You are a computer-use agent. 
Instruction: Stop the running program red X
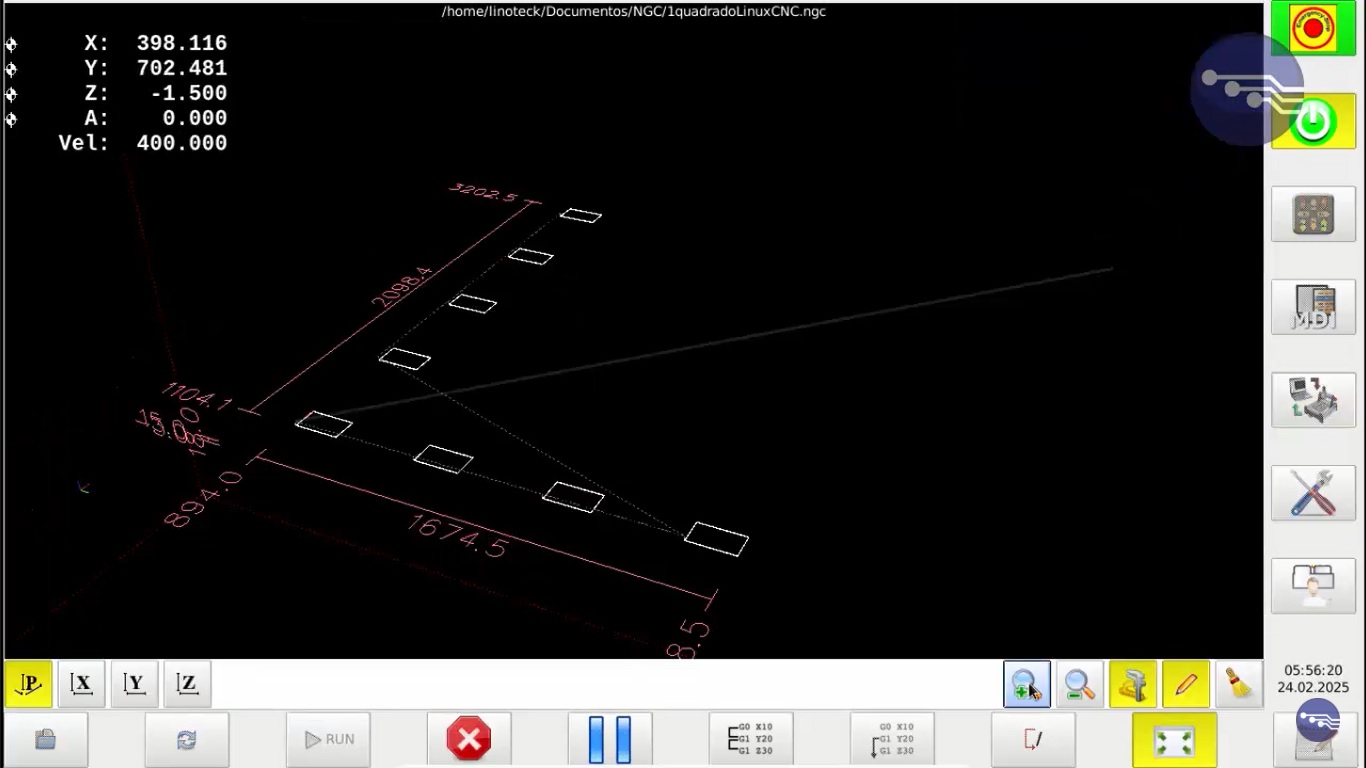[468, 740]
